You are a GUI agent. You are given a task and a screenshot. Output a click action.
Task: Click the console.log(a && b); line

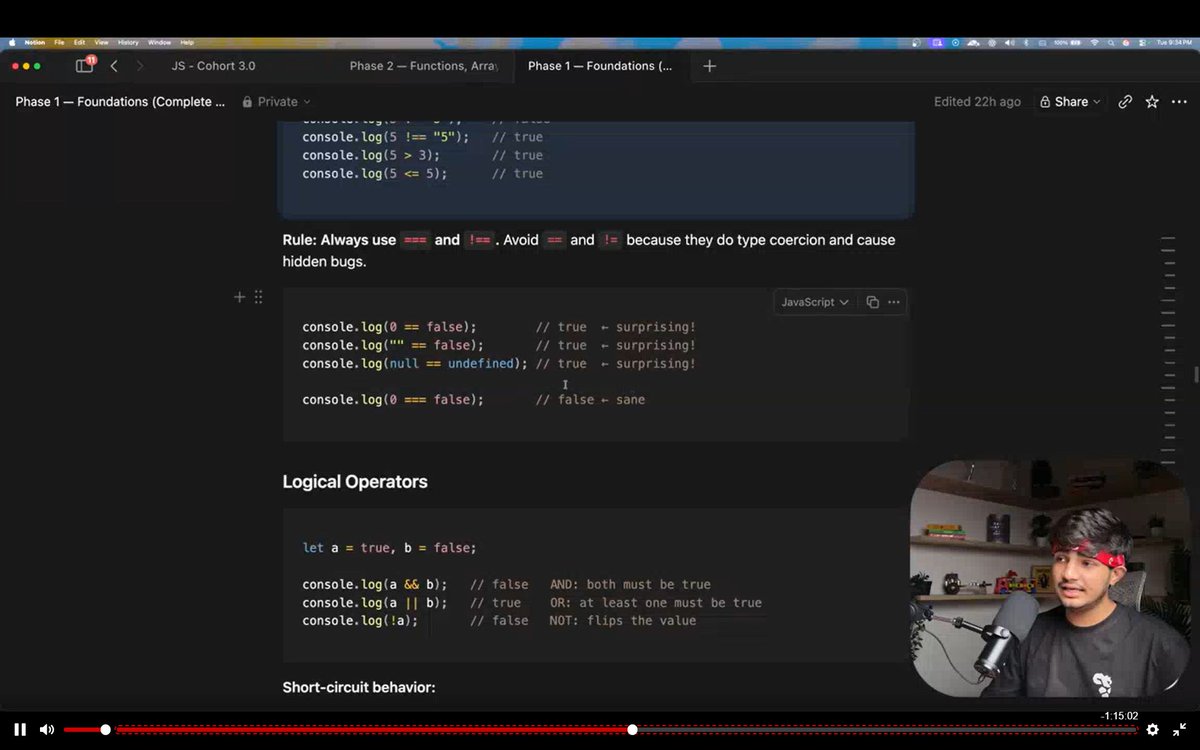click(x=375, y=585)
